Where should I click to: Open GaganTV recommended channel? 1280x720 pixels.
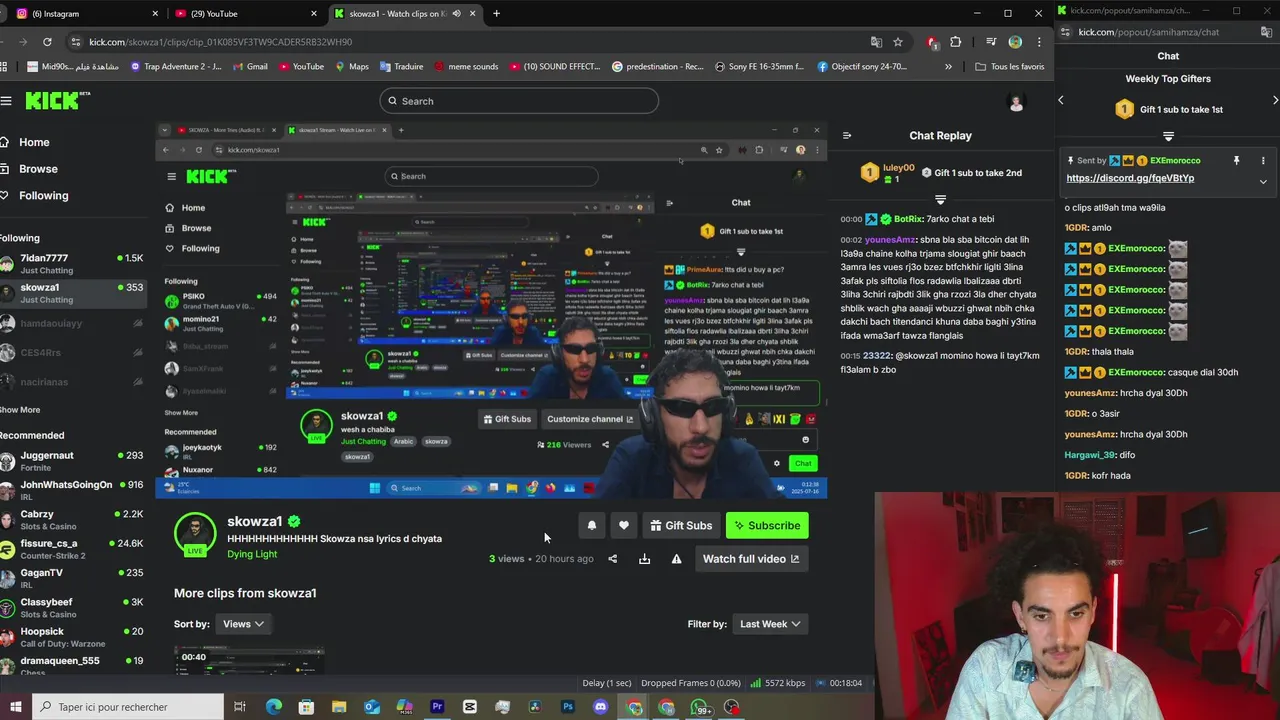[72, 578]
